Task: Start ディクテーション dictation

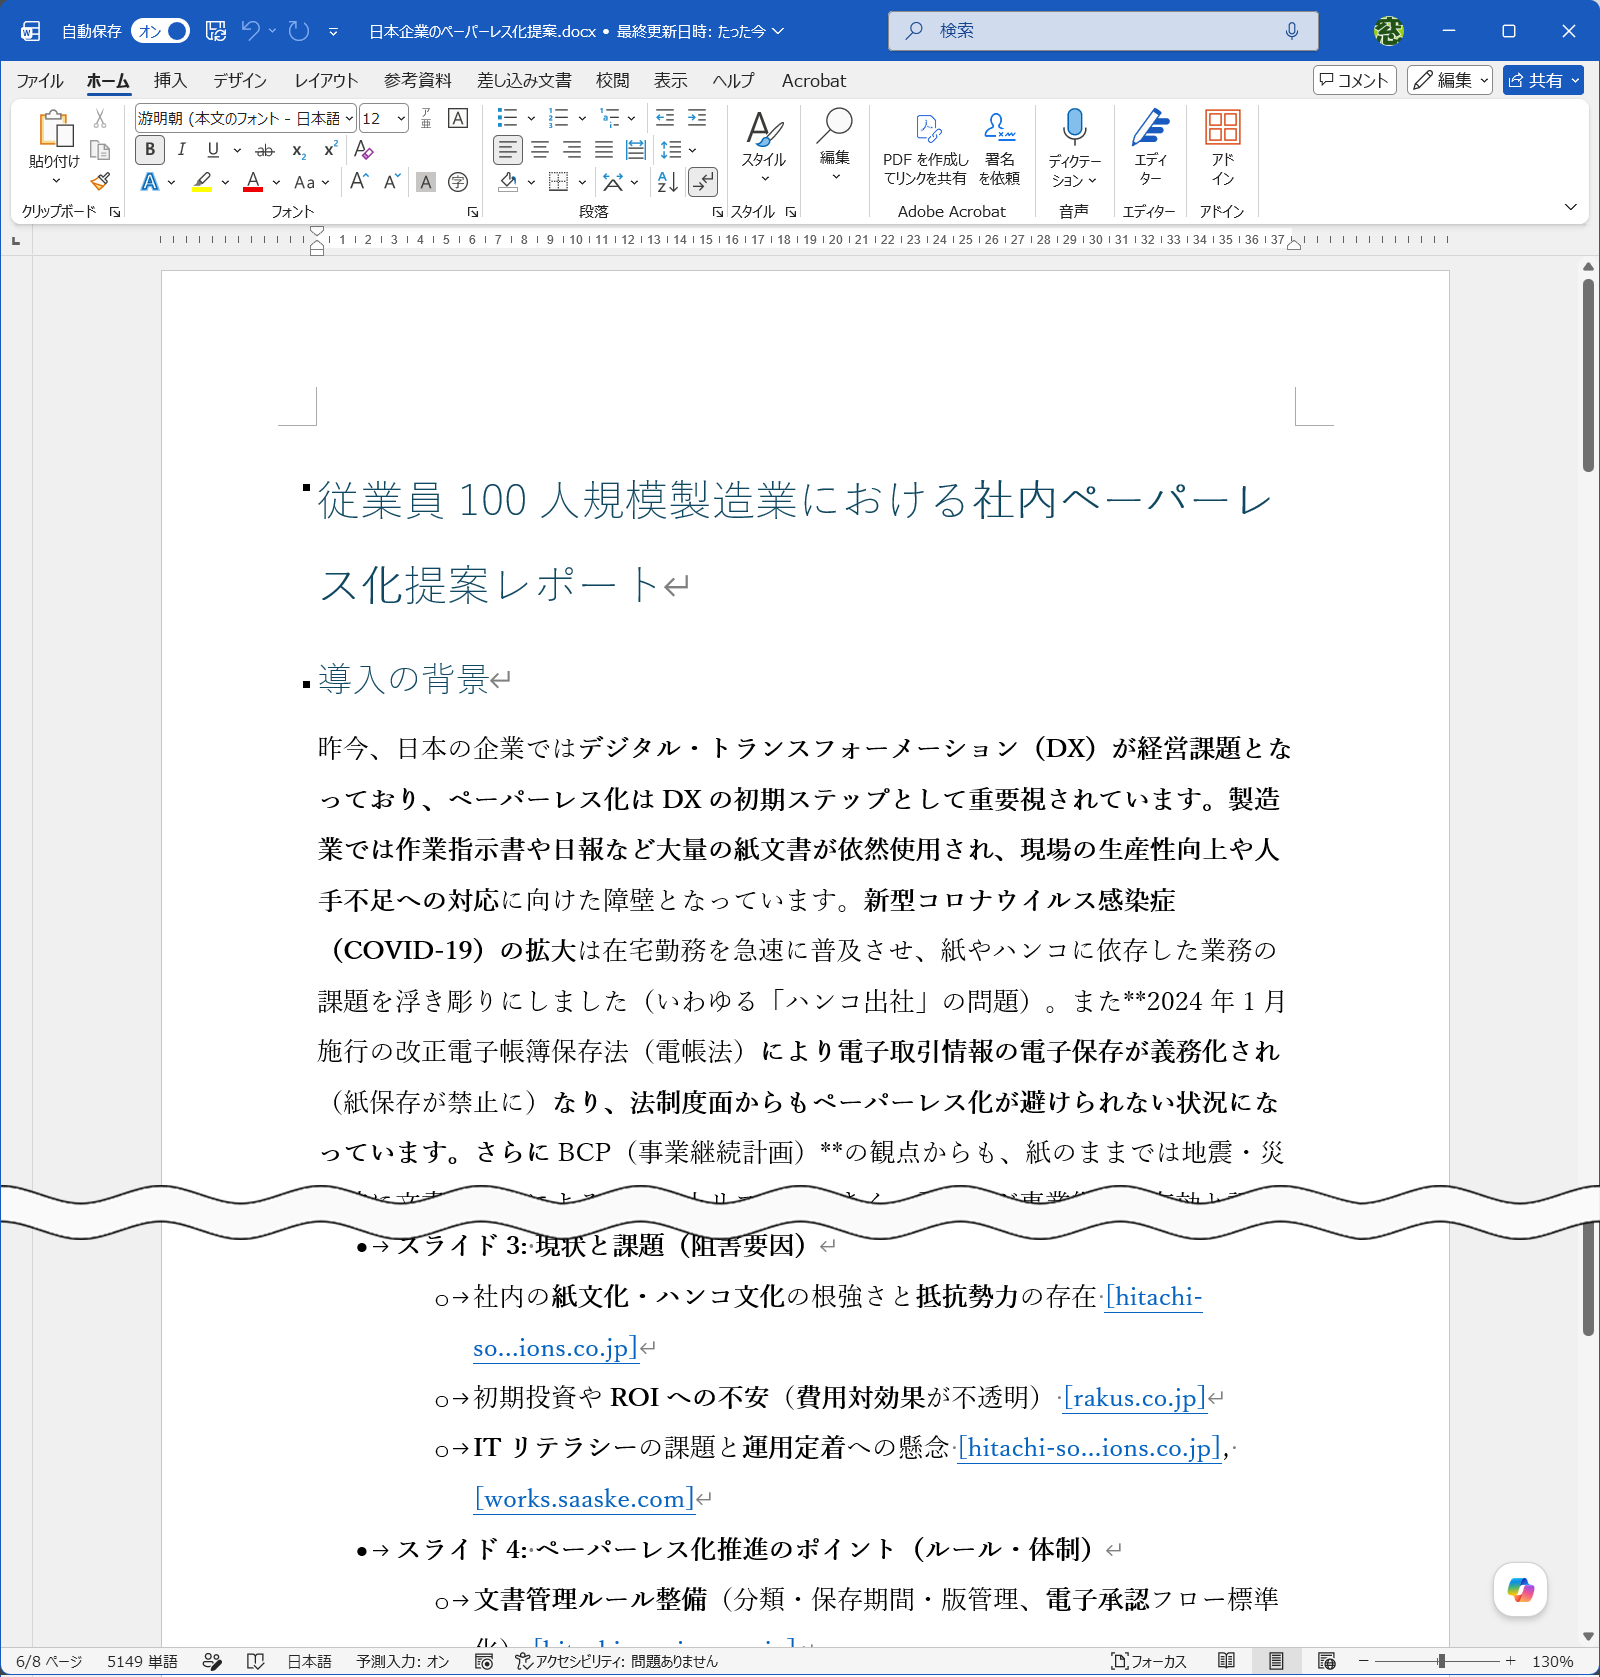Action: pyautogui.click(x=1074, y=148)
